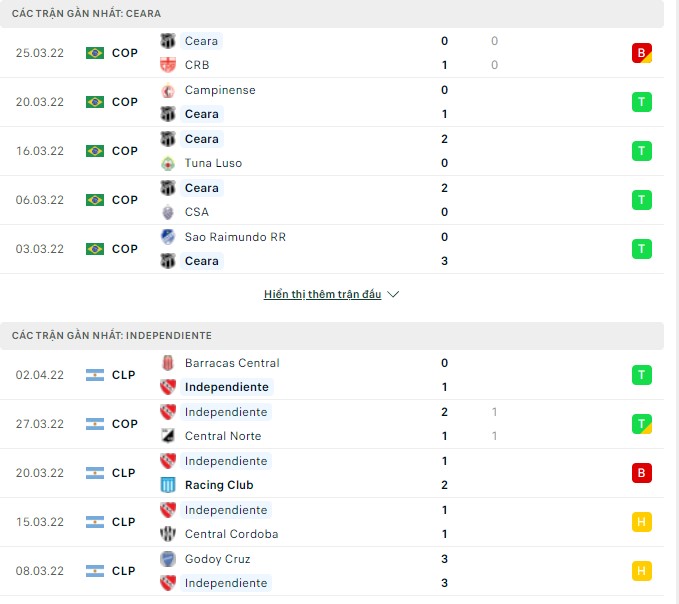Click the Tuna Luso team crest
This screenshot has height=604, width=679.
168,163
